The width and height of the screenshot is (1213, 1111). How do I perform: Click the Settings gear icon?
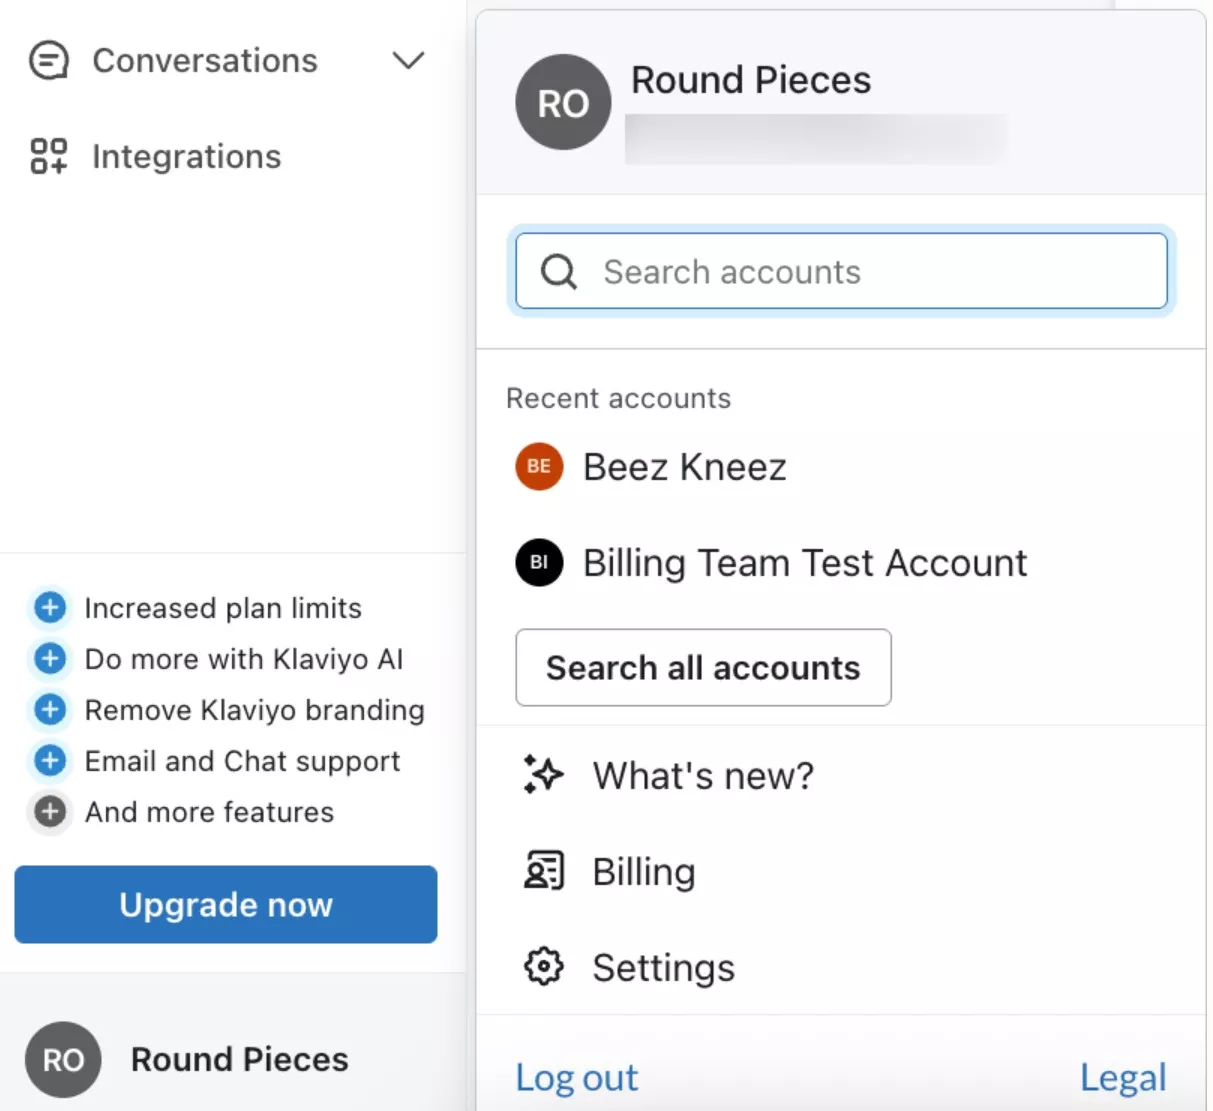(x=542, y=966)
